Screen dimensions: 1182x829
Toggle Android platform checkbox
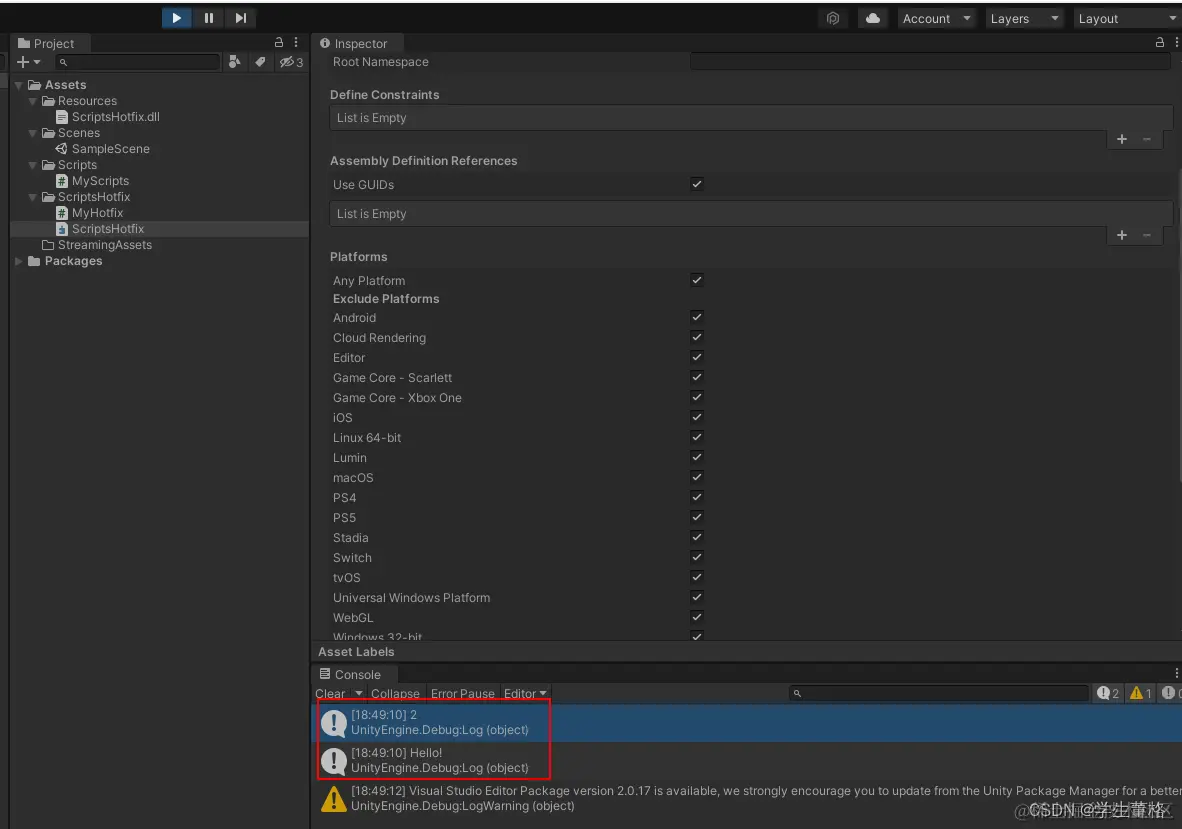(x=697, y=317)
